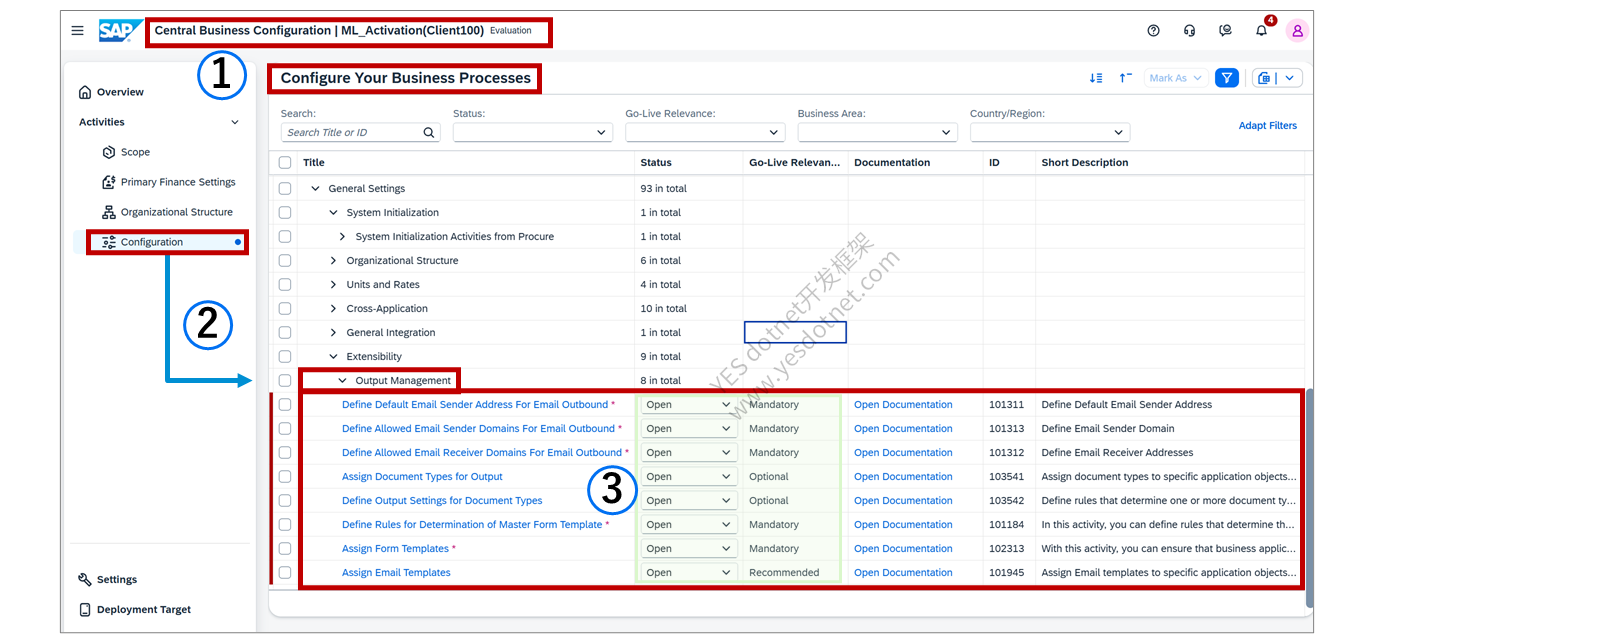Collapse the Activities section chevron
This screenshot has width=1600, height=644.
[x=235, y=122]
